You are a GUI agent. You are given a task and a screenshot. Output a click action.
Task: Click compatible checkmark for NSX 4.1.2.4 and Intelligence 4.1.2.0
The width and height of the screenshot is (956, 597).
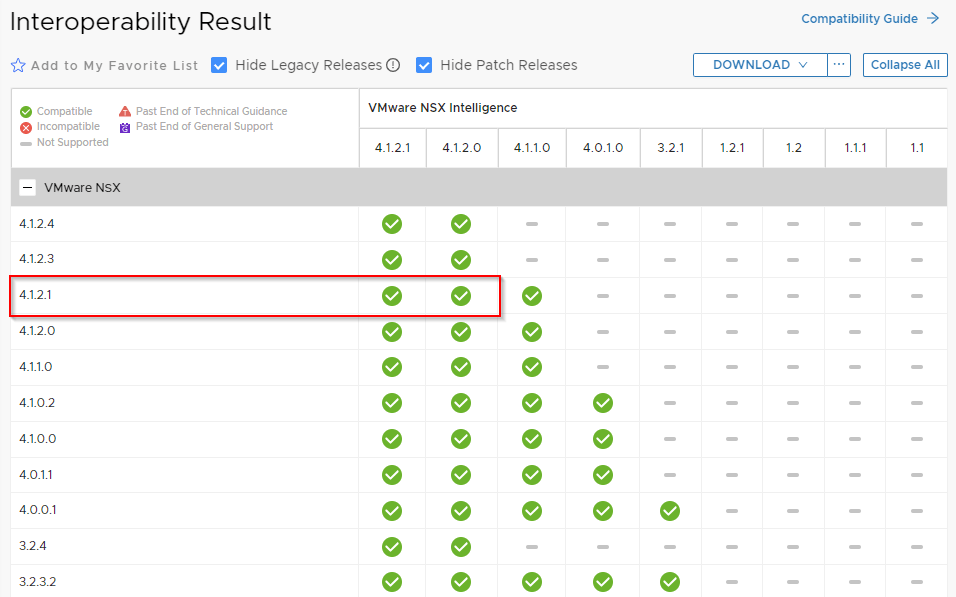point(461,224)
